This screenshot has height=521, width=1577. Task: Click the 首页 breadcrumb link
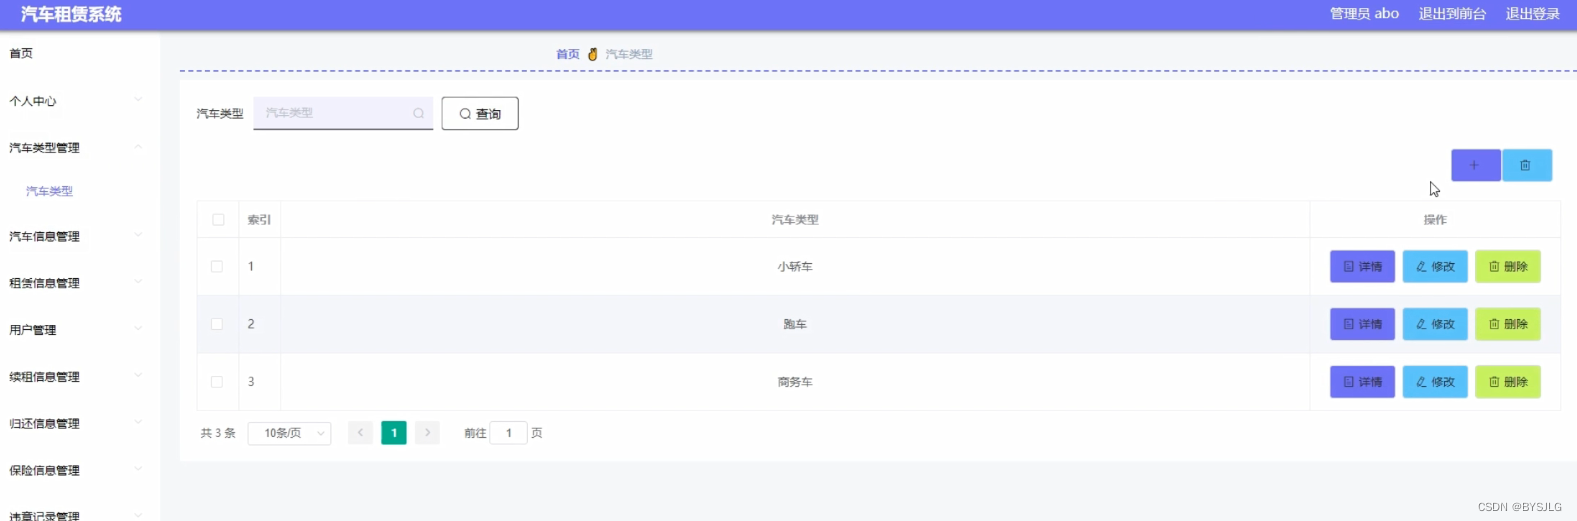568,54
